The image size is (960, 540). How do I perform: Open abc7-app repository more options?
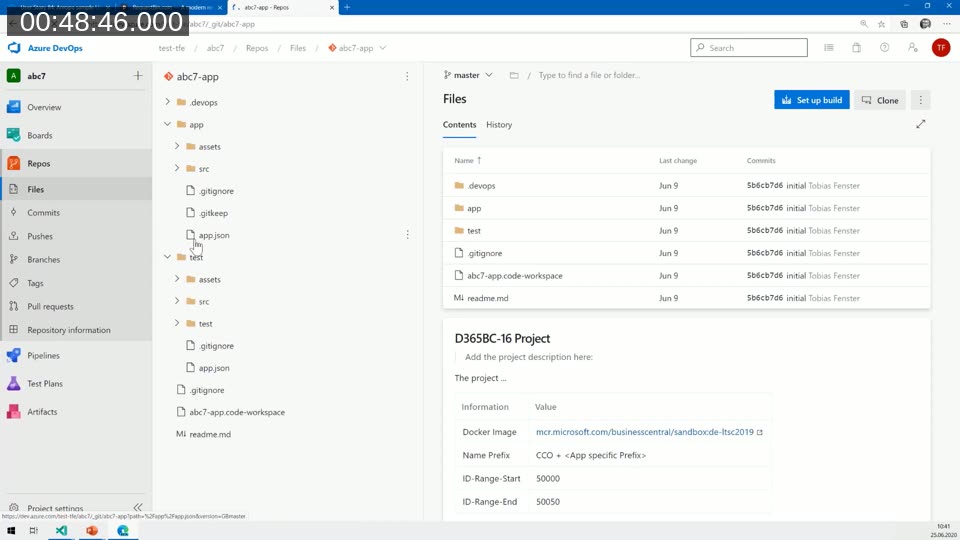(407, 77)
